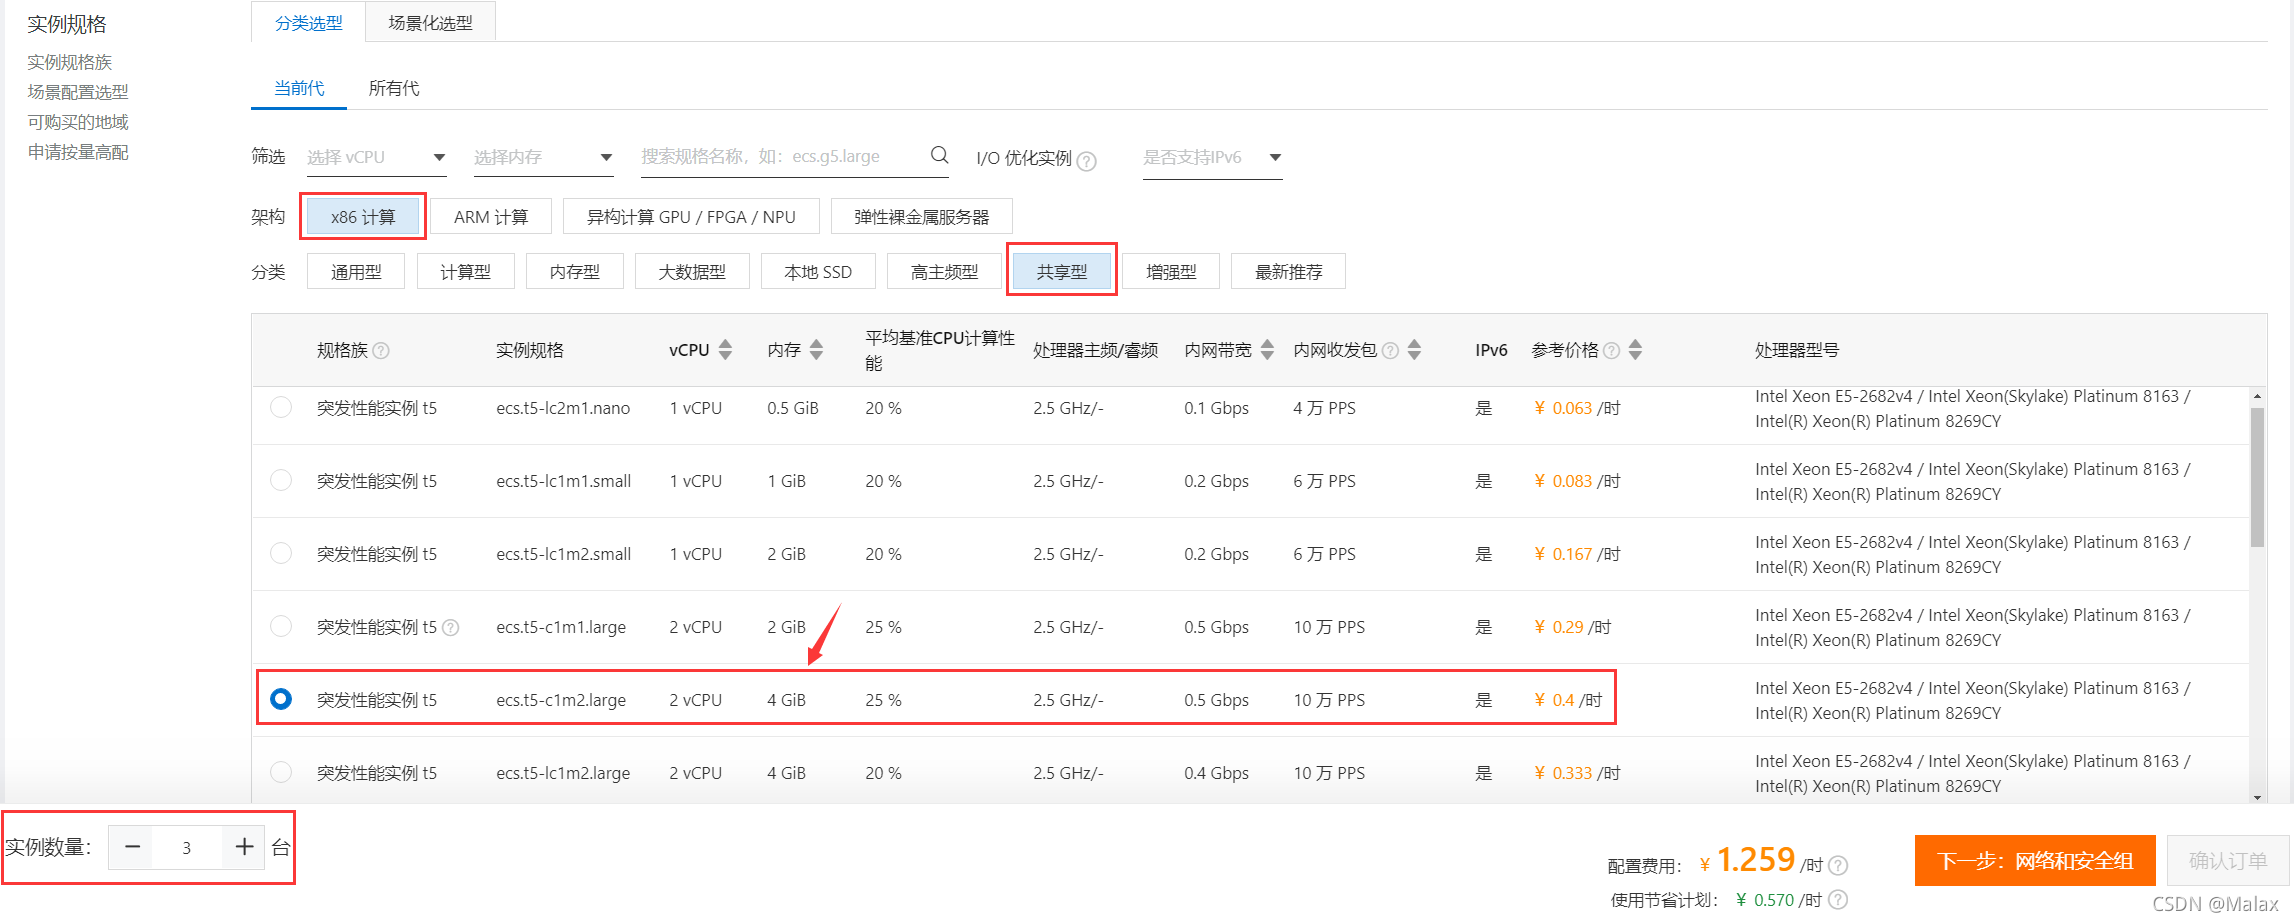The width and height of the screenshot is (2294, 922).
Task: Click the 处理器型号 column header
Action: (x=1797, y=350)
